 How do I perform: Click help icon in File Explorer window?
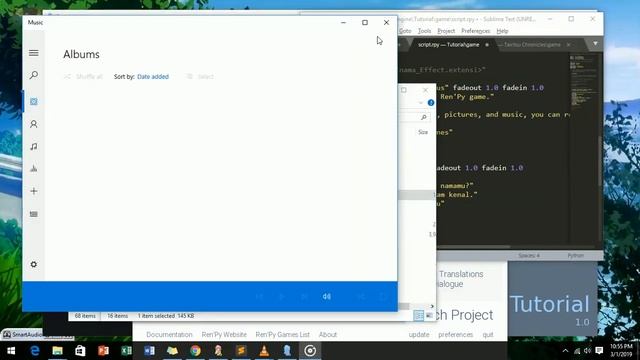tap(431, 103)
